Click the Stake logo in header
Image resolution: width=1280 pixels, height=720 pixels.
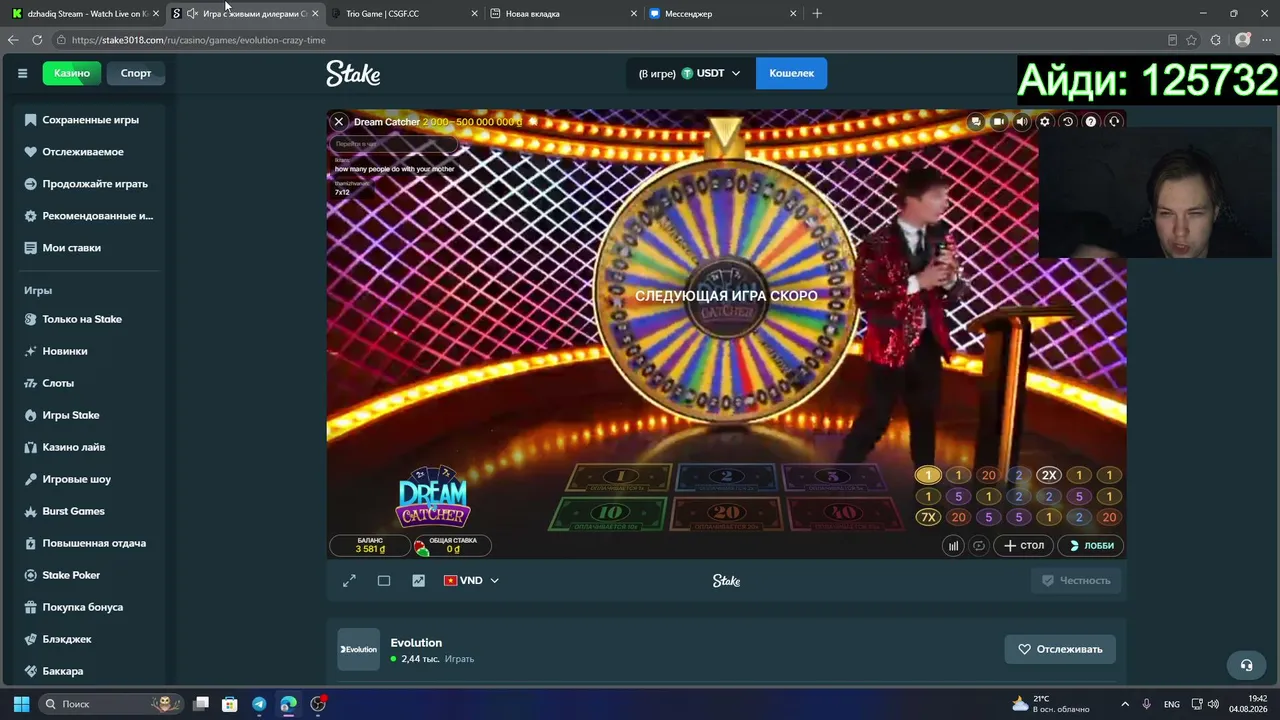(x=353, y=73)
